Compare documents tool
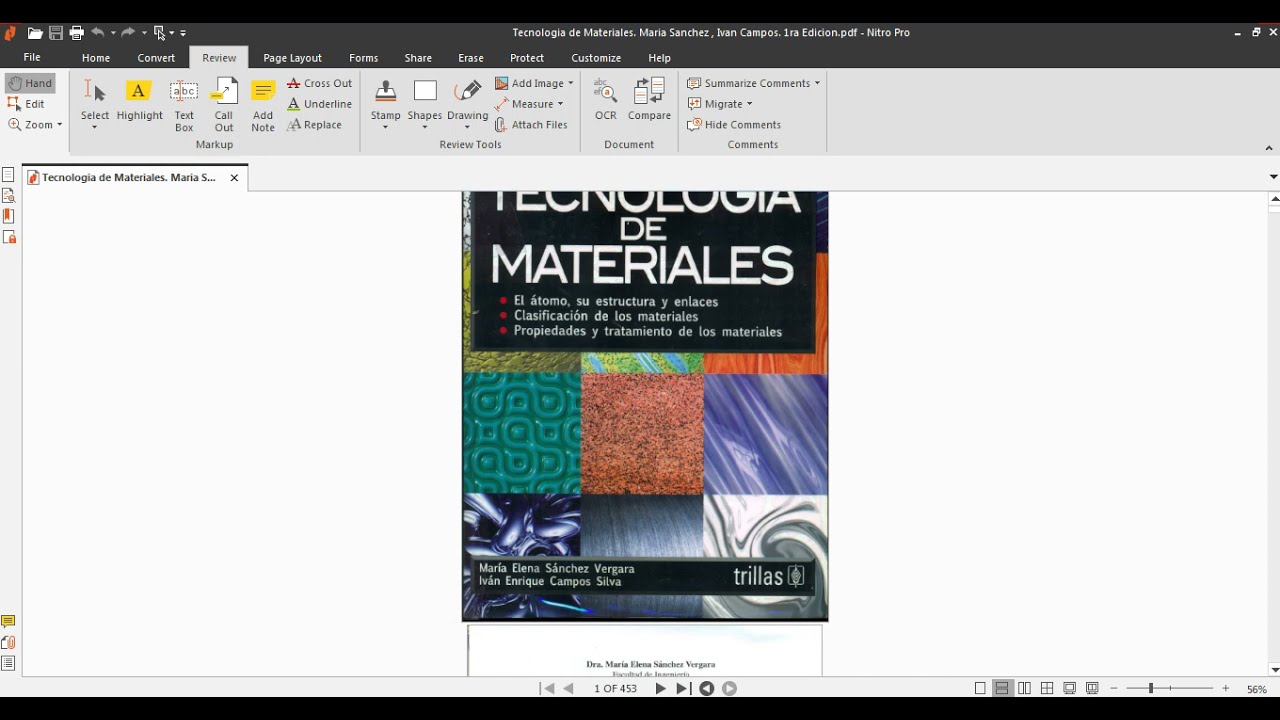This screenshot has width=1280, height=720. [x=649, y=100]
